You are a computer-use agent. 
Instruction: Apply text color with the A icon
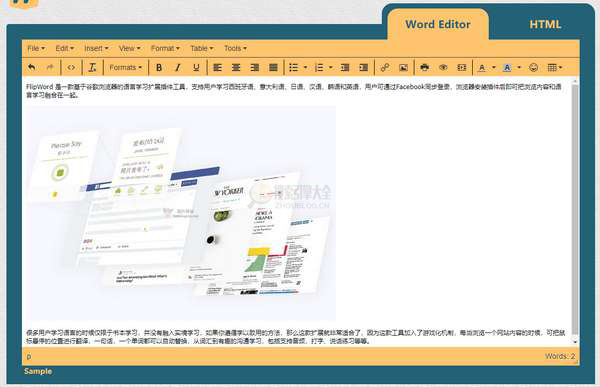[482, 68]
